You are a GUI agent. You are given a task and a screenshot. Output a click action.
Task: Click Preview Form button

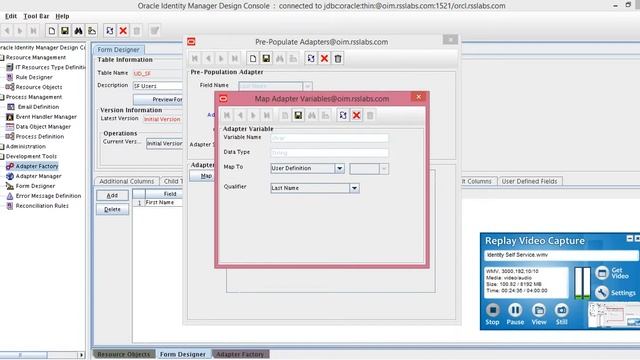coord(158,100)
